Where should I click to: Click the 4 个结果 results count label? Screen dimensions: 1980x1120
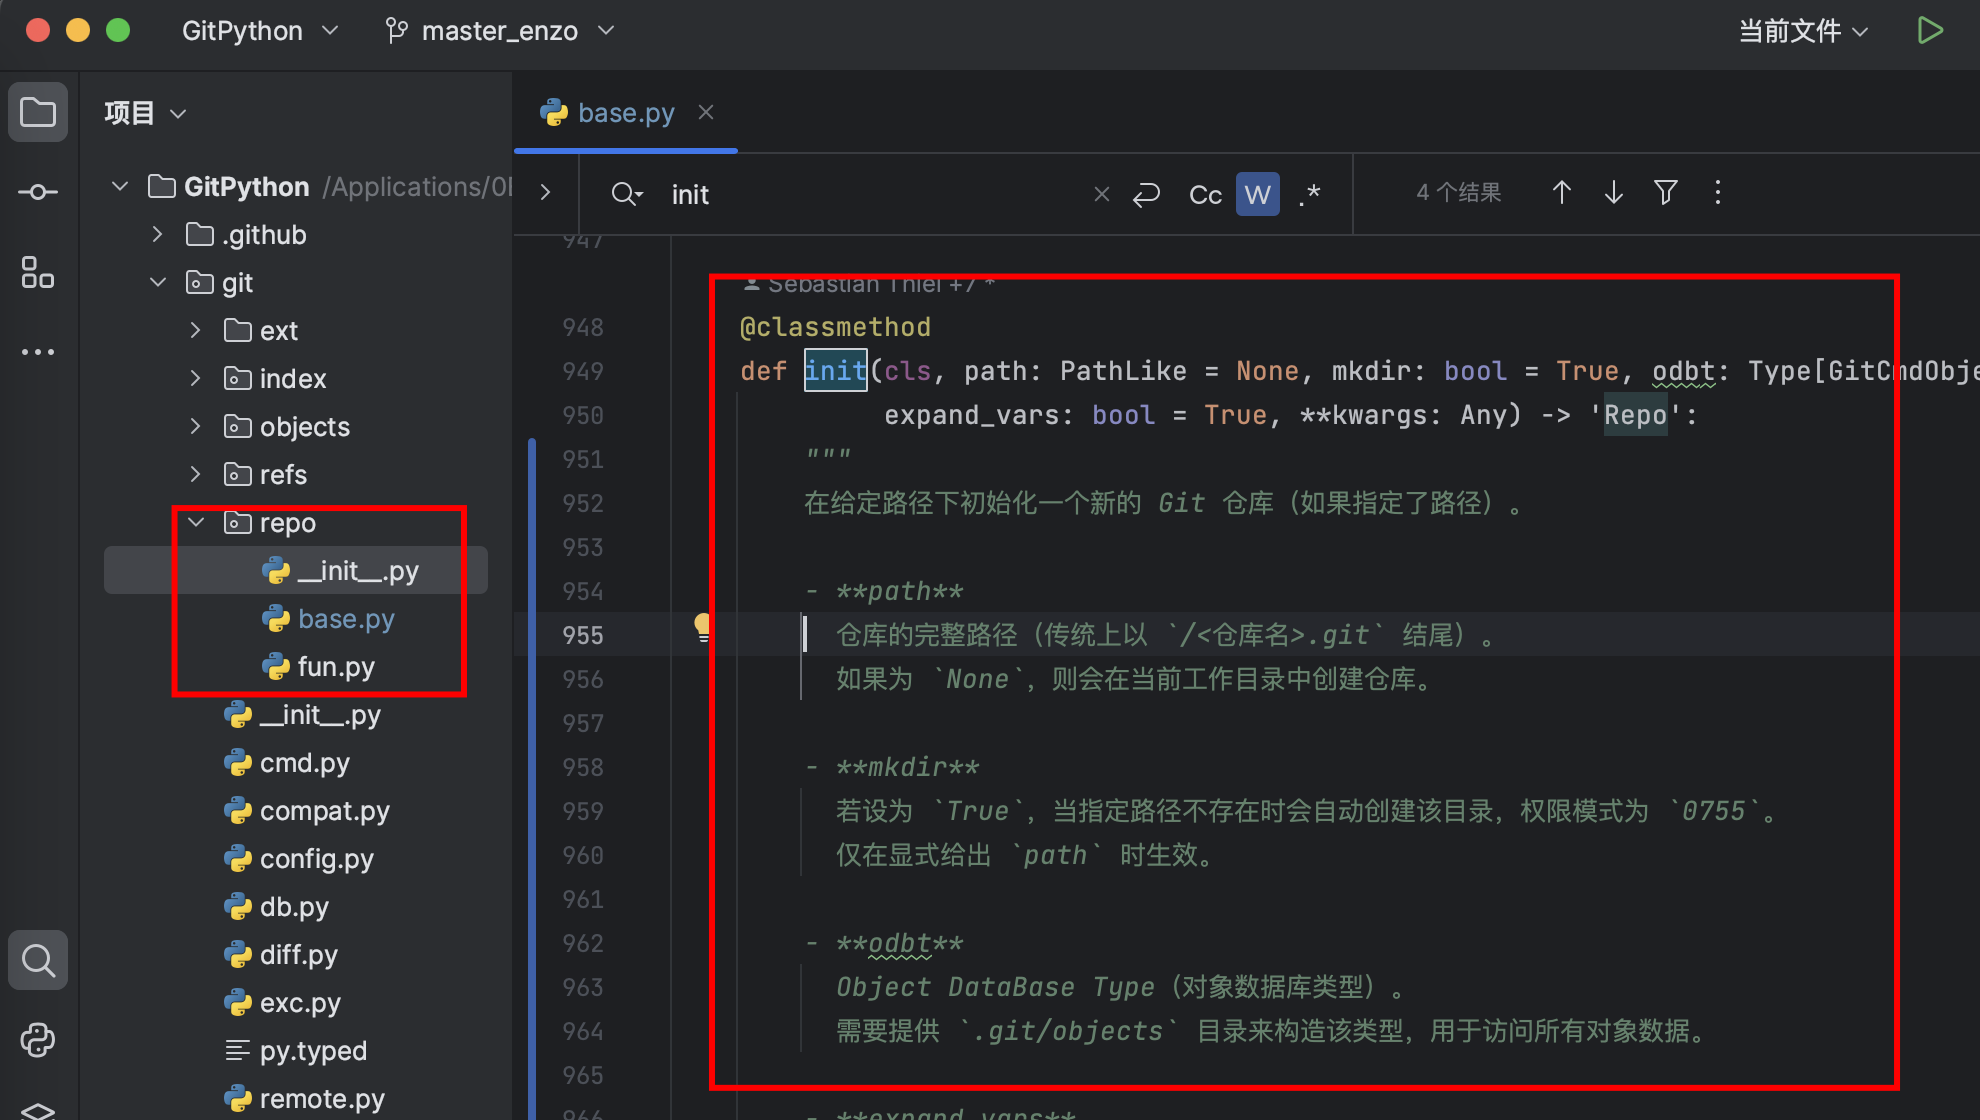(x=1459, y=192)
